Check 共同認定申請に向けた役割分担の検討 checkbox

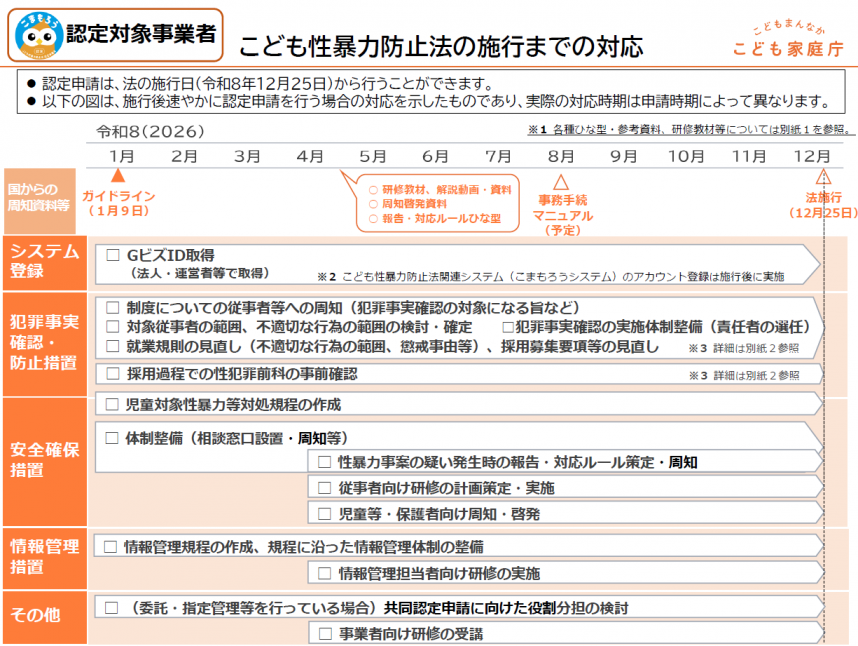[x=112, y=608]
